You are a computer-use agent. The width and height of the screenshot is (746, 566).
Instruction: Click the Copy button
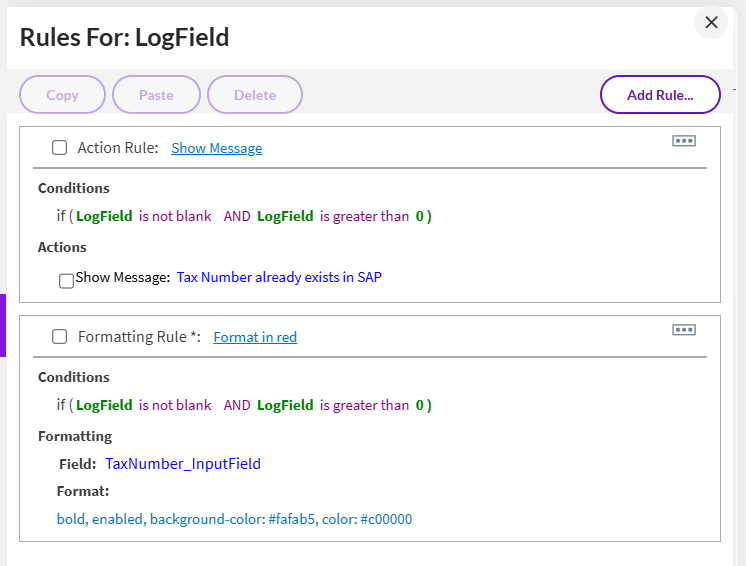62,95
